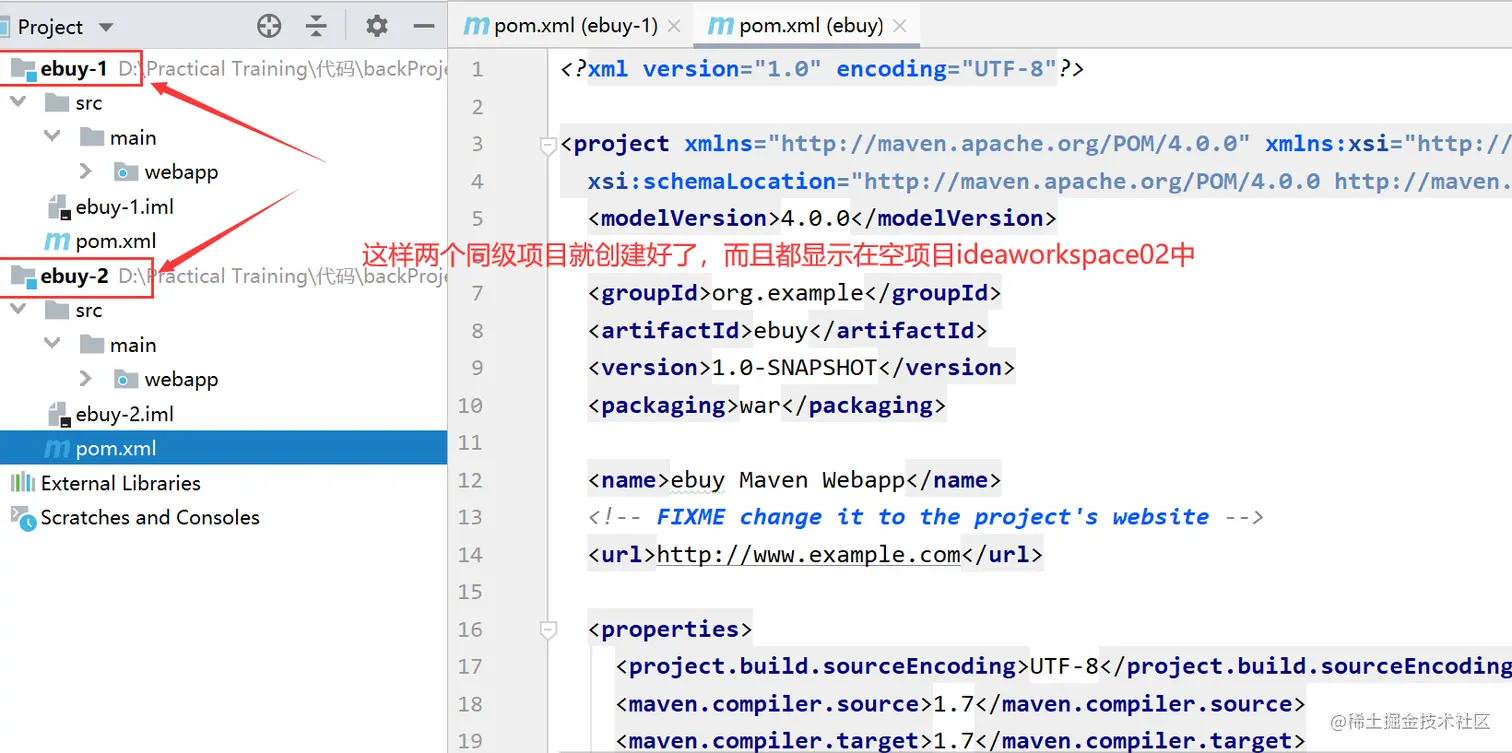
Task: Click the webapp folder icon under ebuy-1
Action: point(125,172)
